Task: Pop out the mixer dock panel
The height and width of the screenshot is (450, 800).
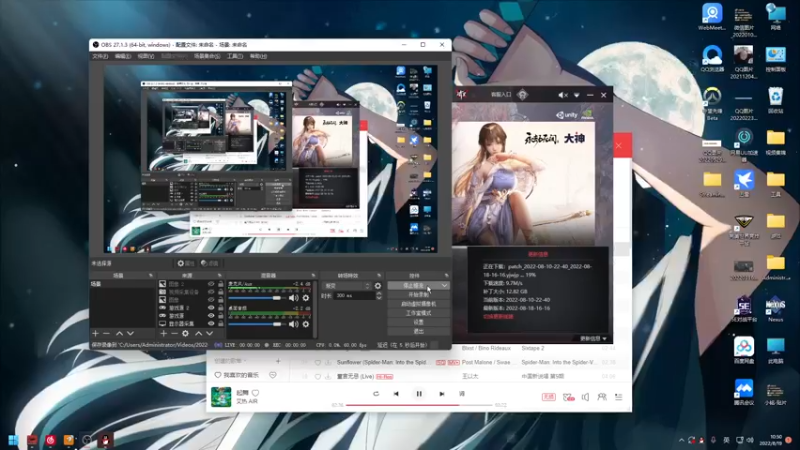Action: (313, 276)
